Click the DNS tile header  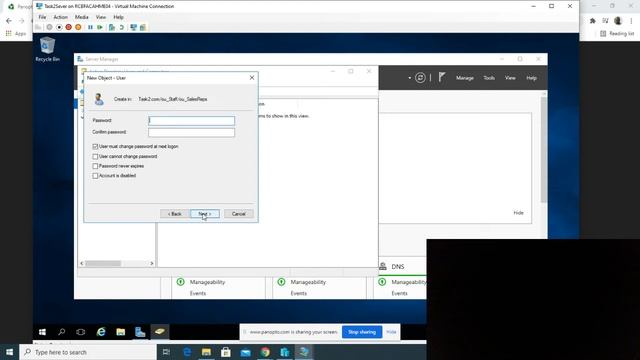(398, 267)
